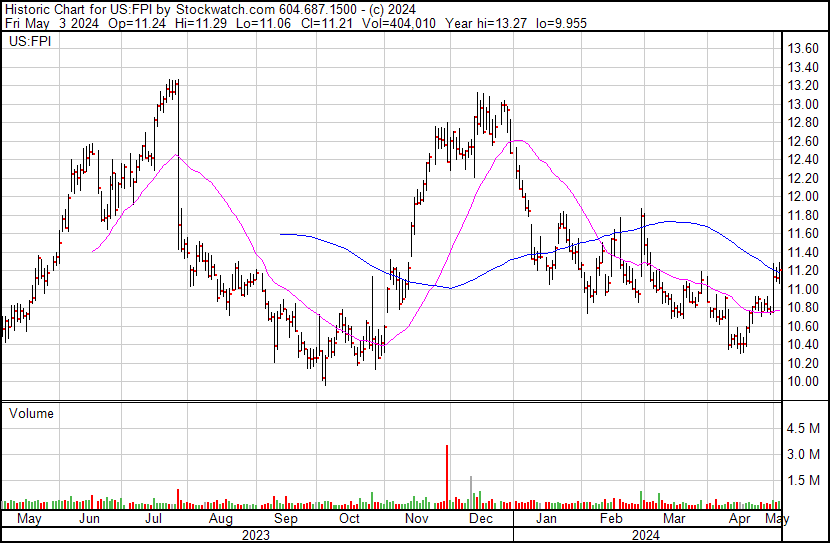Click the Stockwatch.com text in the header
830x543 pixels.
point(225,10)
